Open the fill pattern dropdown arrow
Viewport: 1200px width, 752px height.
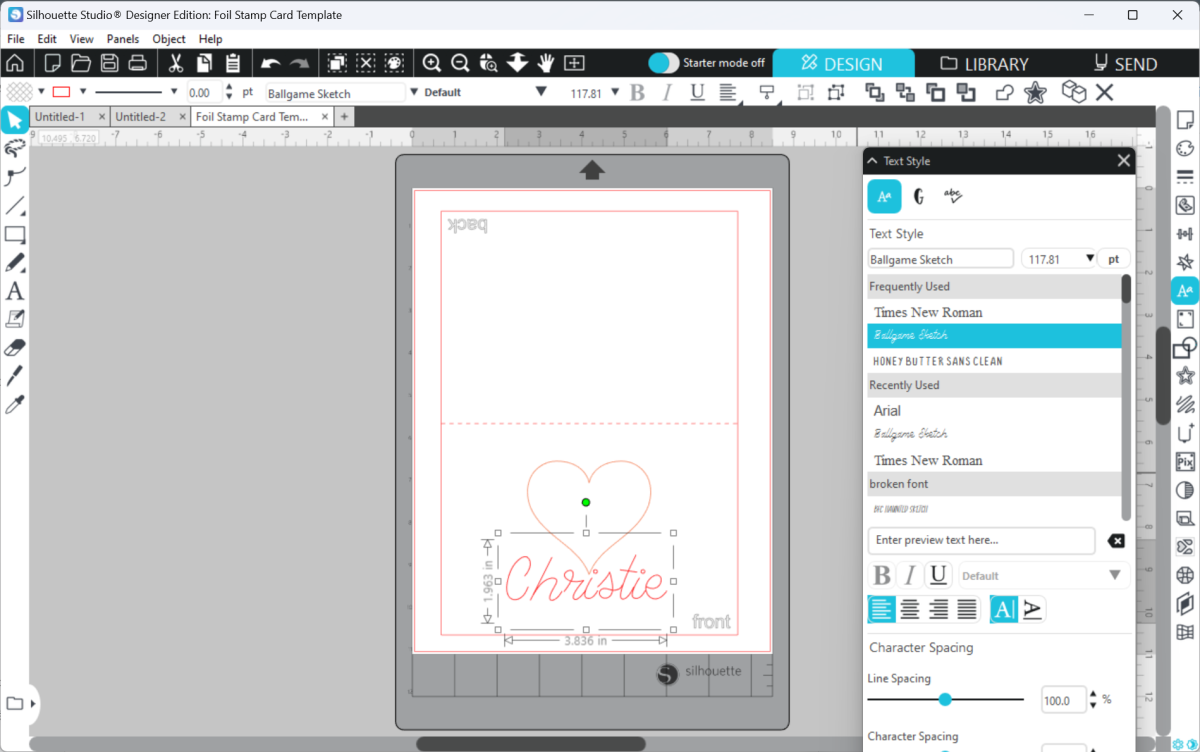pos(40,92)
